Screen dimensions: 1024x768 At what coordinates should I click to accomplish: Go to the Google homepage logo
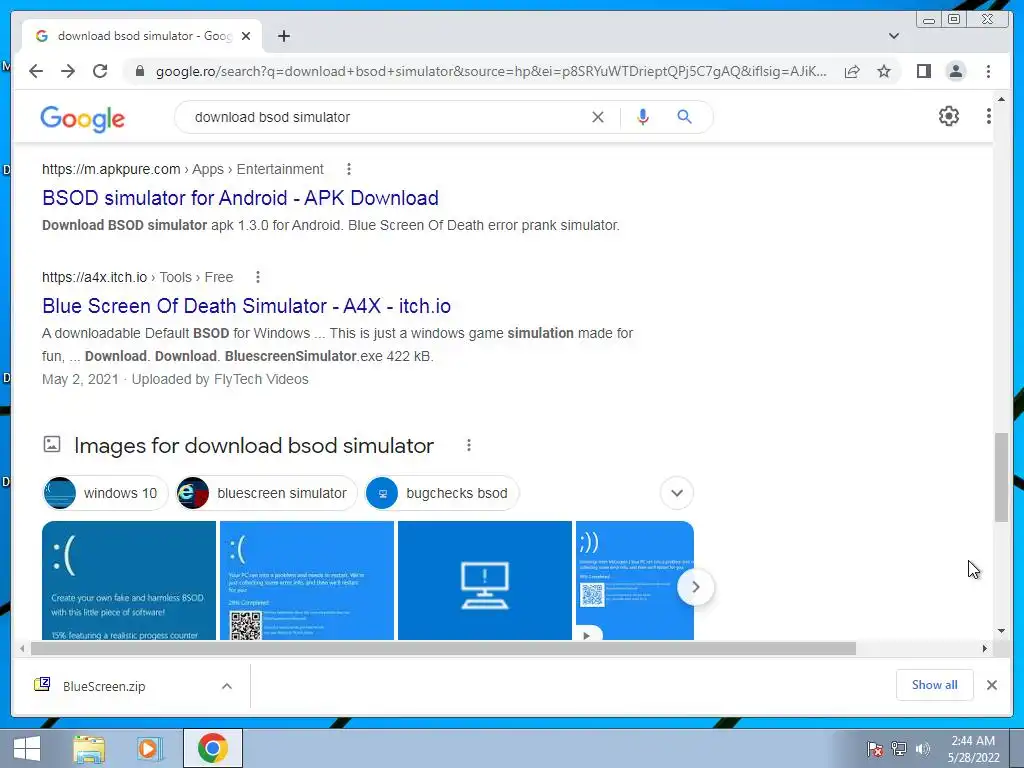tap(82, 119)
